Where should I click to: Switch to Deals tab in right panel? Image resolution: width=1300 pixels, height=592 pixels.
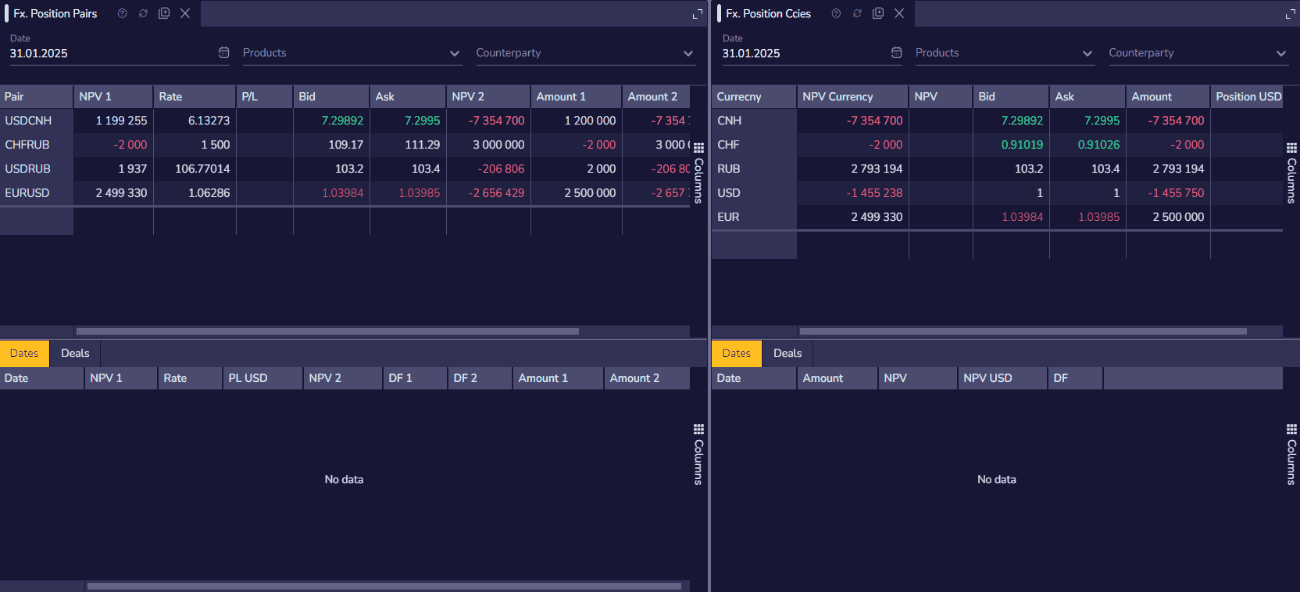coord(788,353)
